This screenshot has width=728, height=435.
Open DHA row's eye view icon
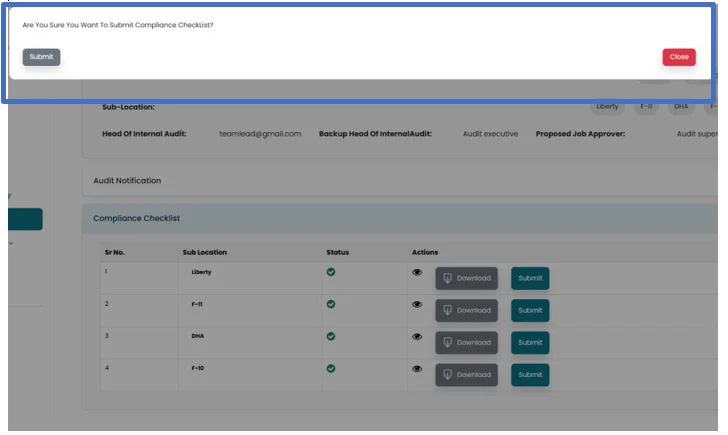point(417,337)
